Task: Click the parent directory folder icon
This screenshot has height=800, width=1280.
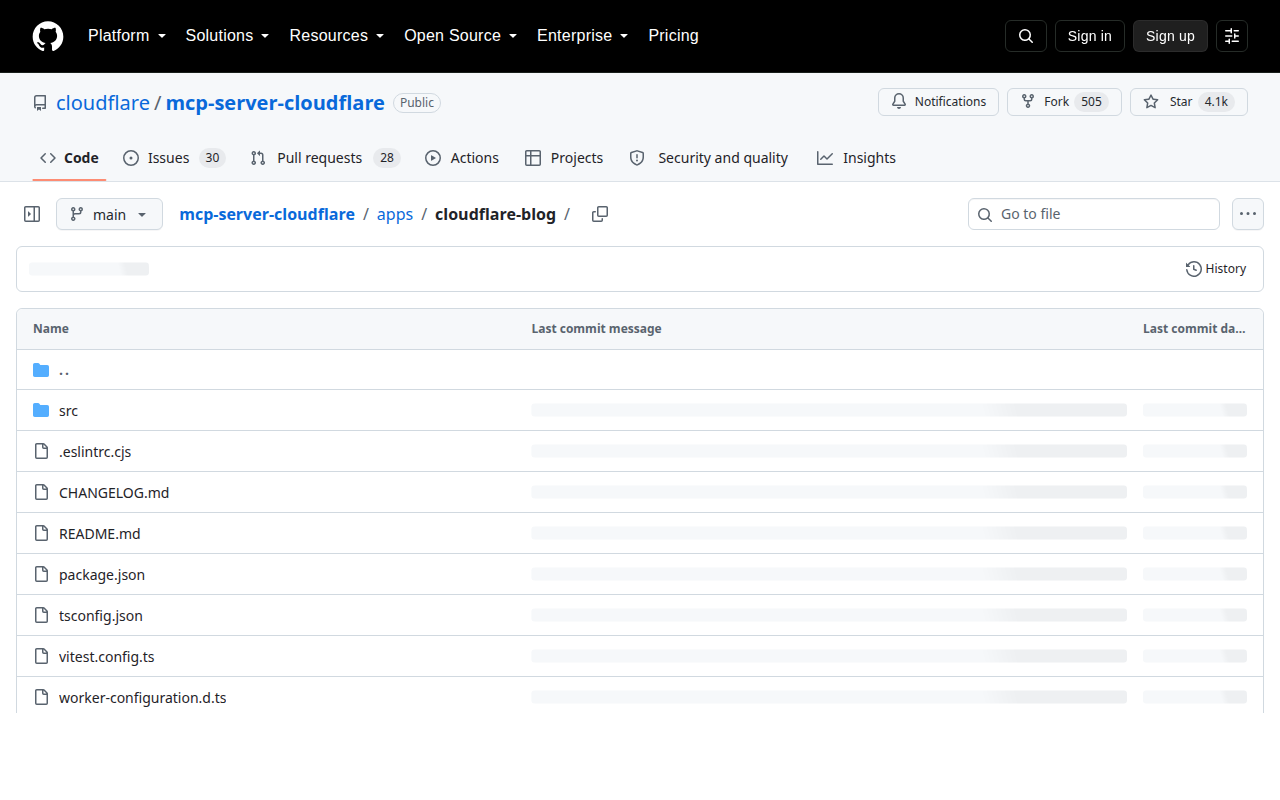Action: (x=41, y=370)
